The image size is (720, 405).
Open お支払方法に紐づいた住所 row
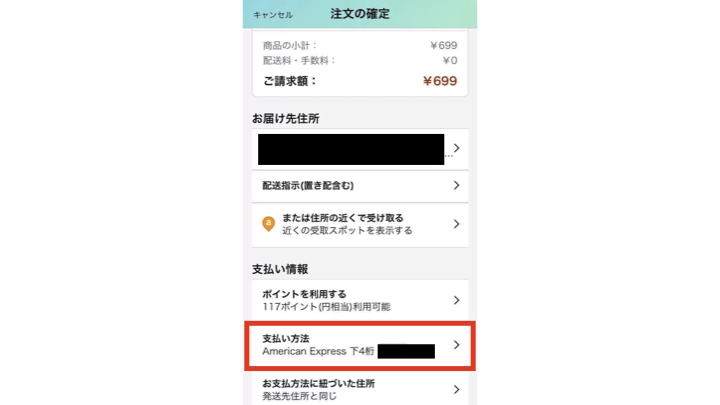tap(360, 389)
